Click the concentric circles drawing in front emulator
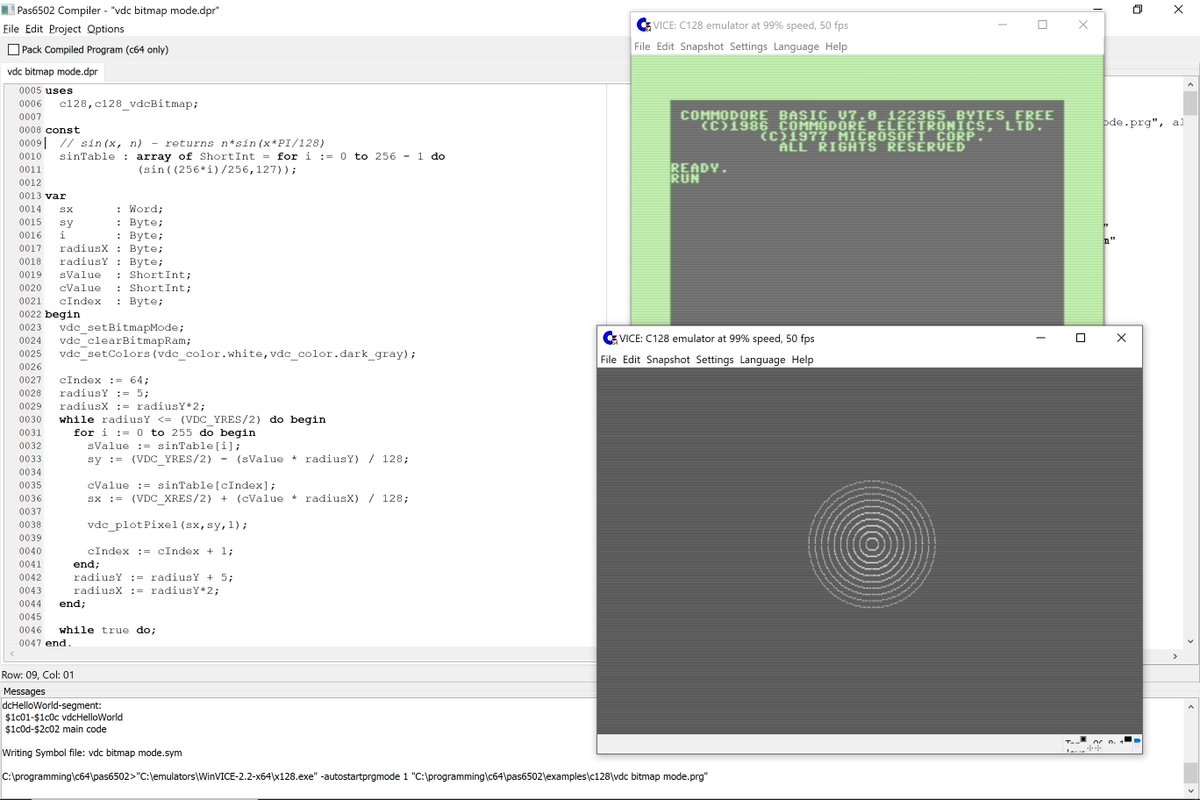The image size is (1200, 800). pos(870,544)
